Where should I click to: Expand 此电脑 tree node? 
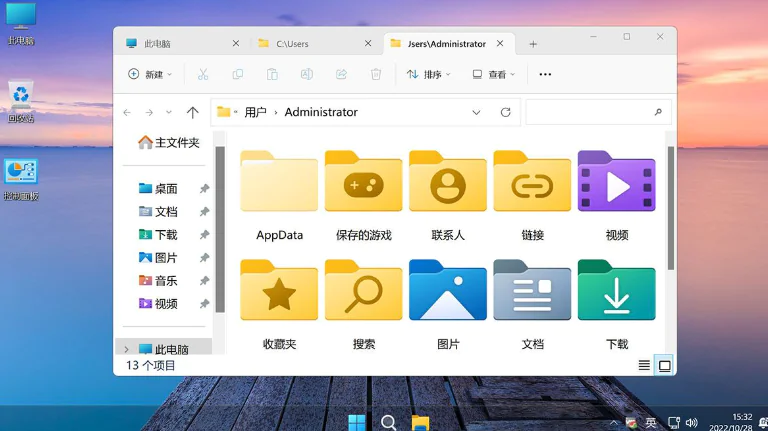pyautogui.click(x=126, y=350)
